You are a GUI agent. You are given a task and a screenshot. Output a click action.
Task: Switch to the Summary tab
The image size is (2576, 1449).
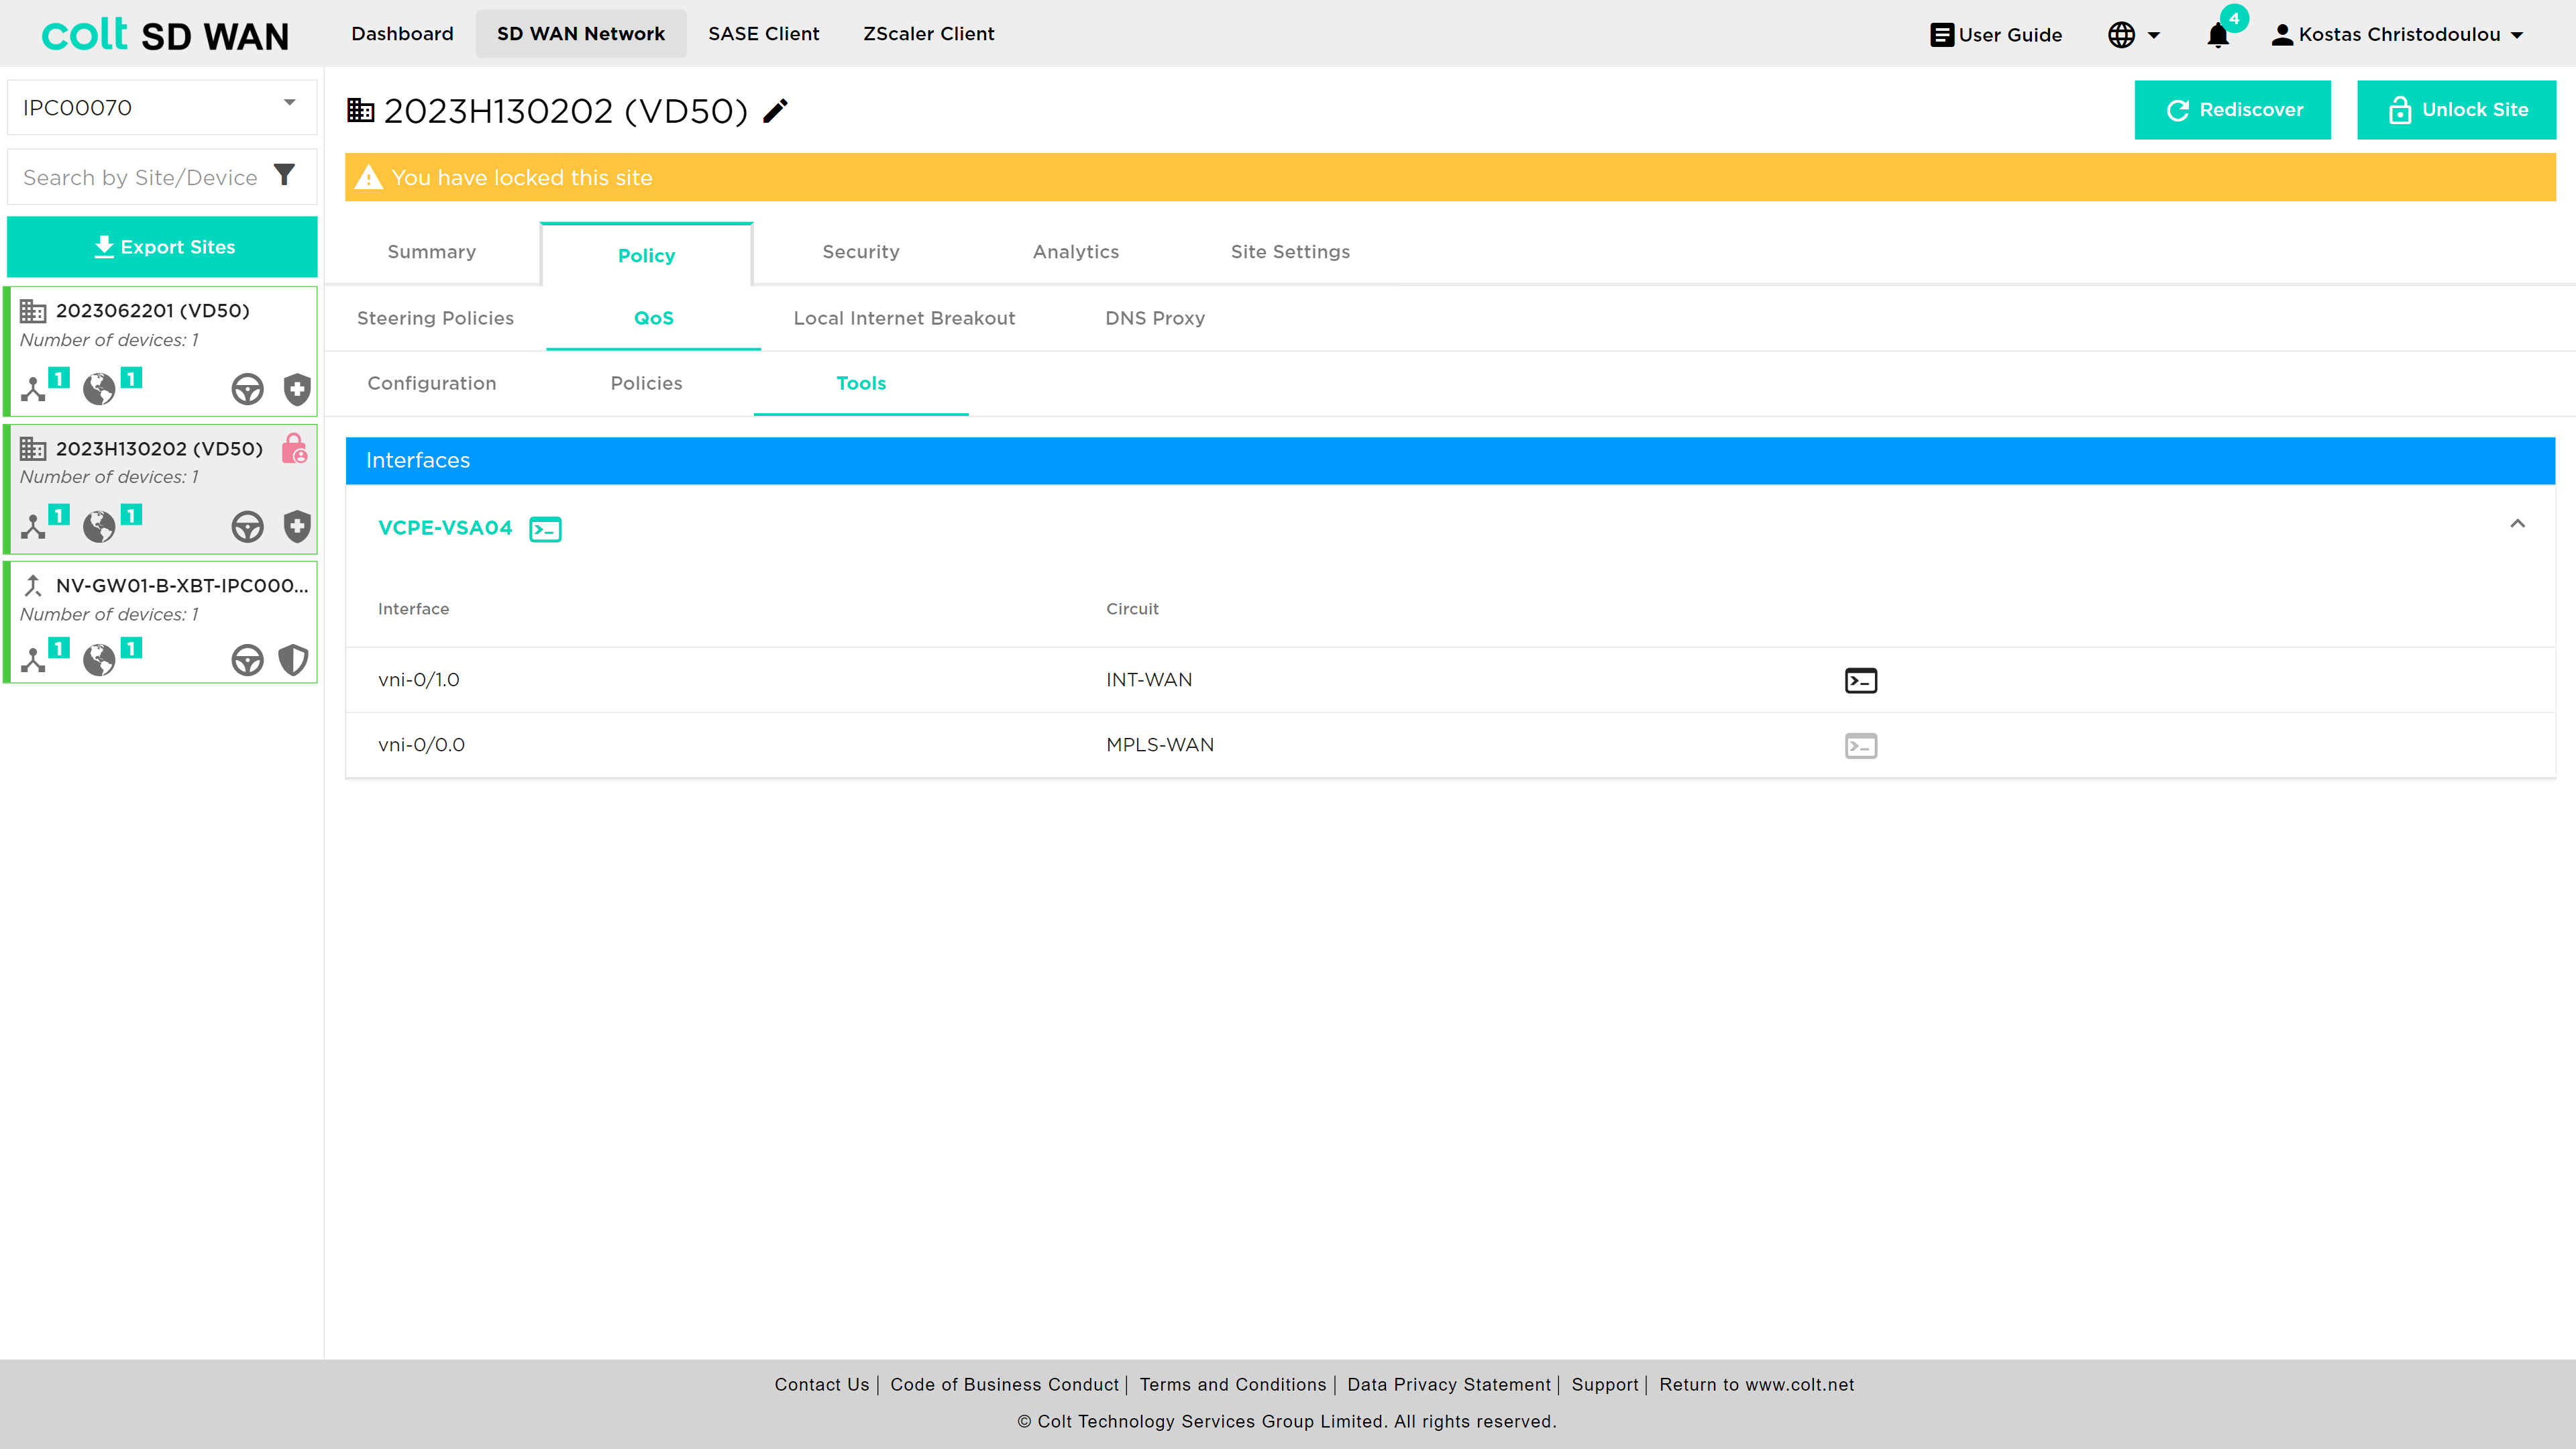point(432,252)
